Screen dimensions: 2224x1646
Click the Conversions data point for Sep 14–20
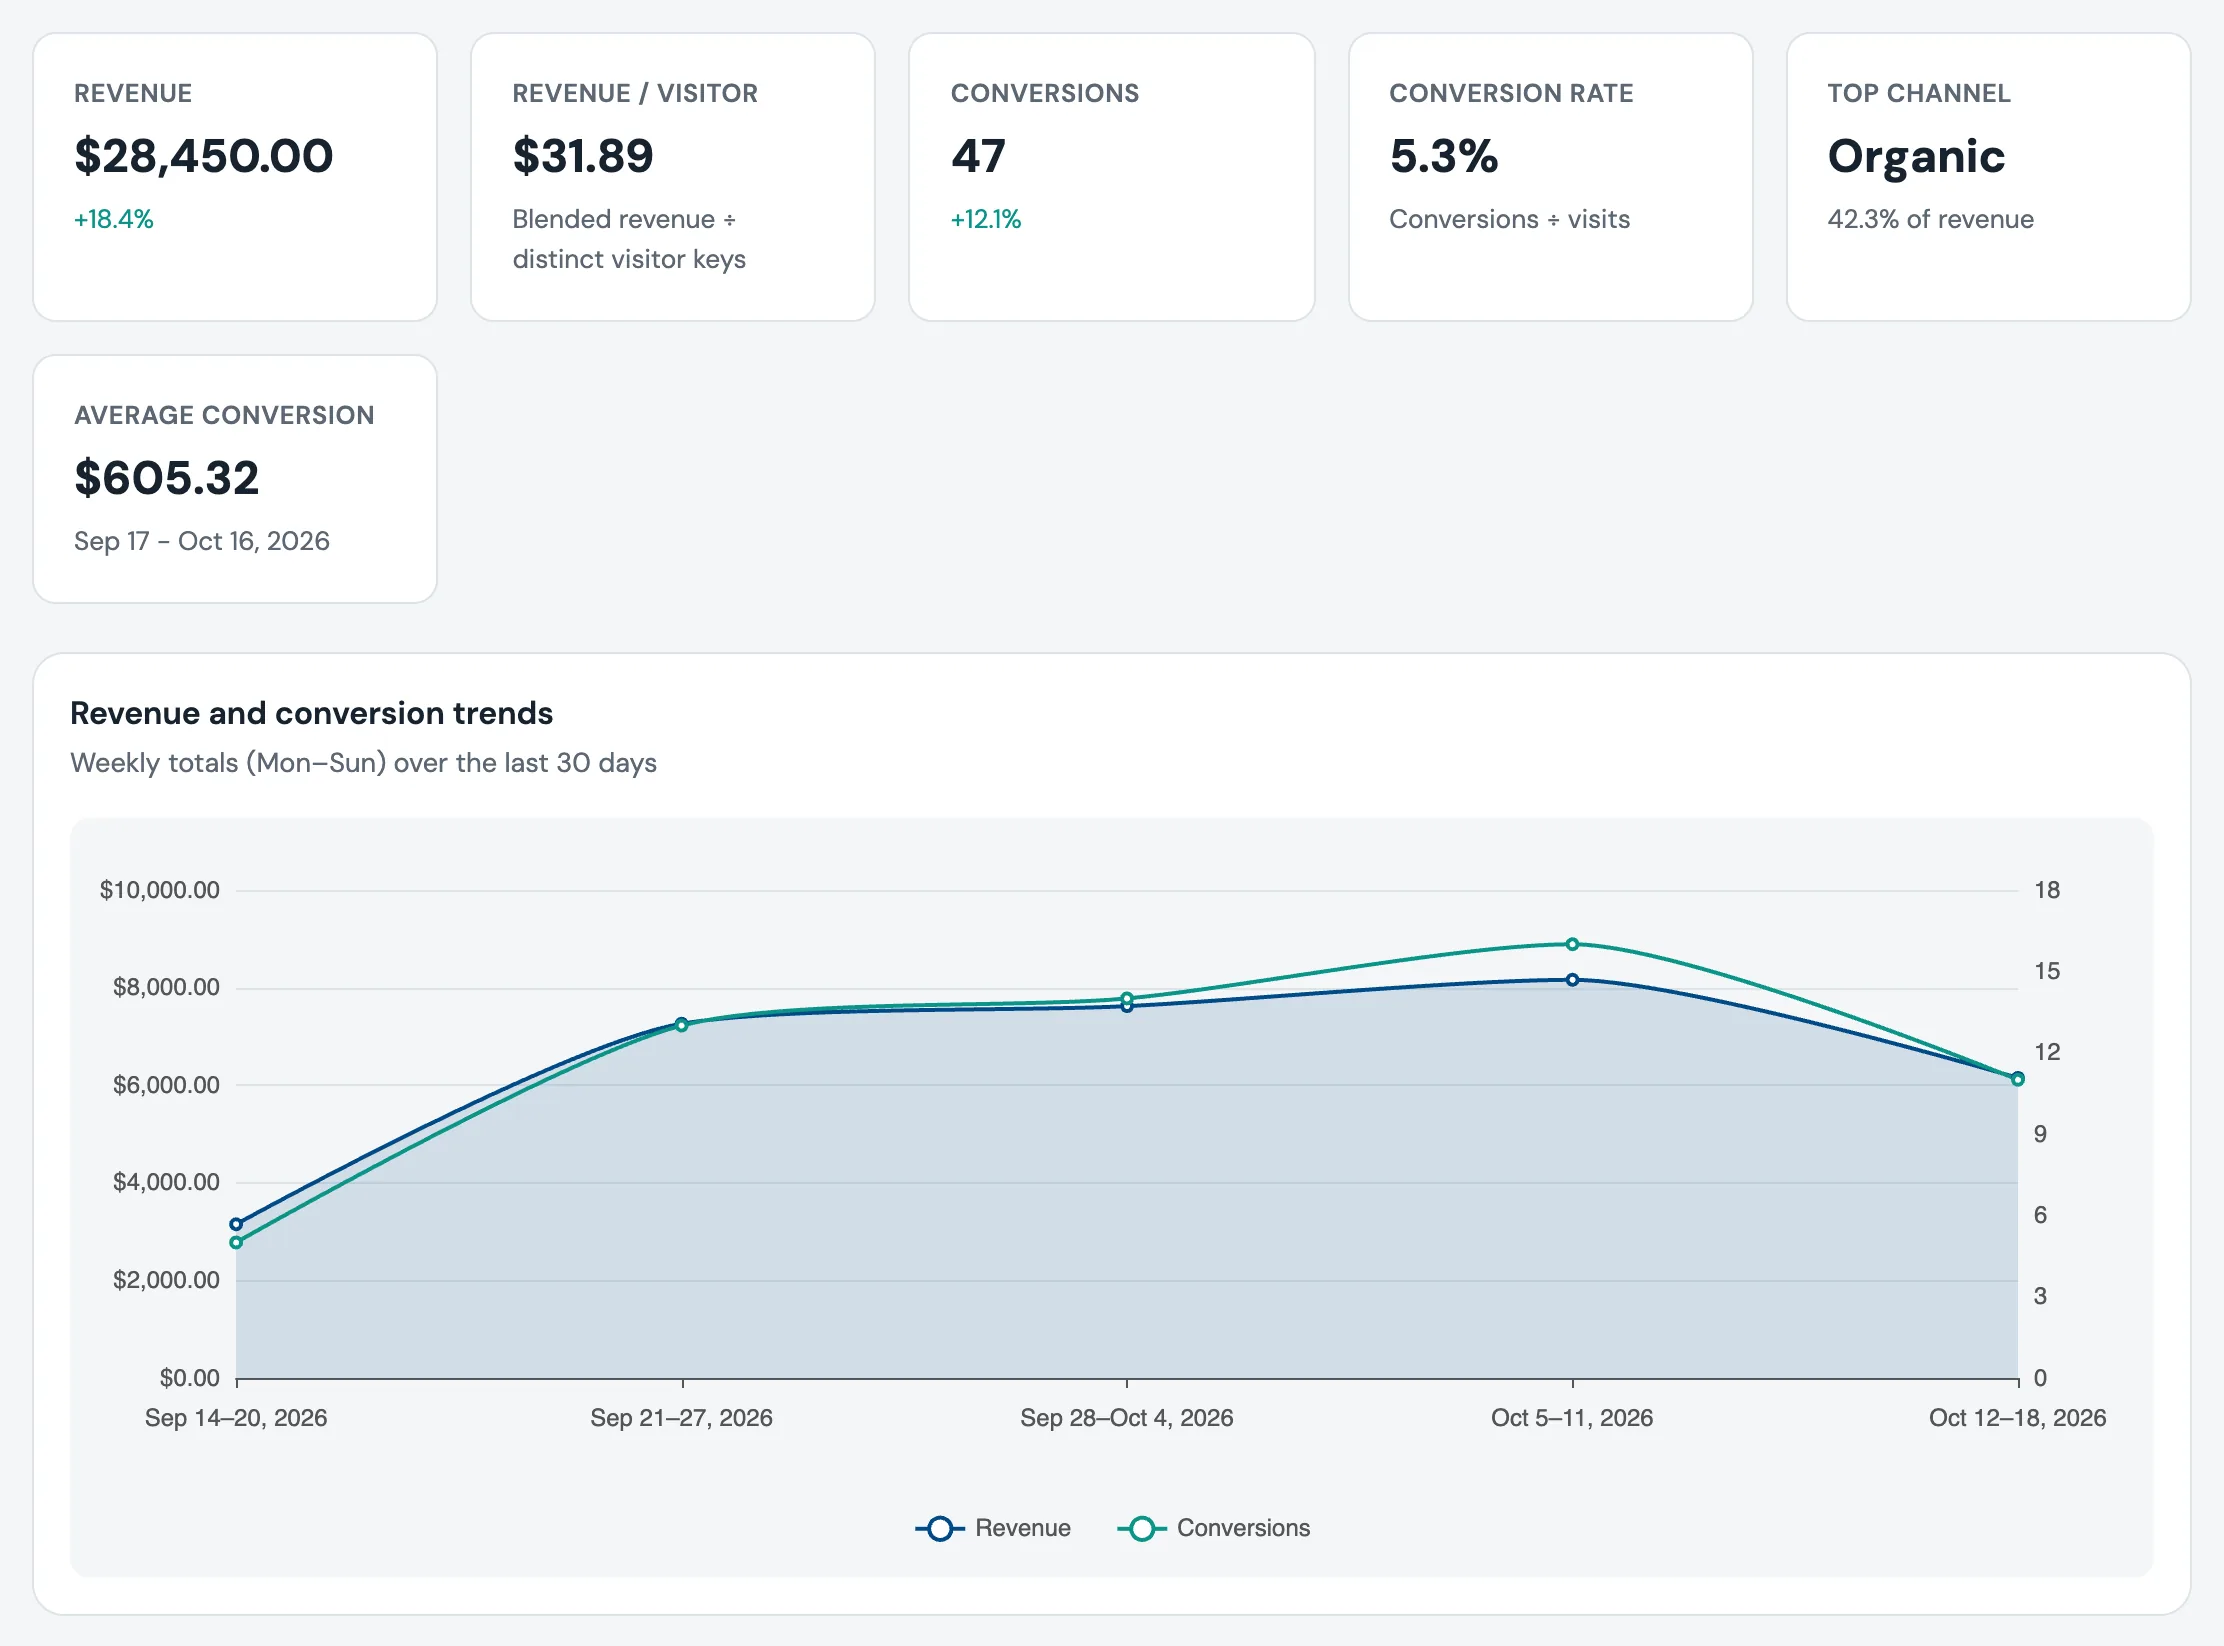236,1243
